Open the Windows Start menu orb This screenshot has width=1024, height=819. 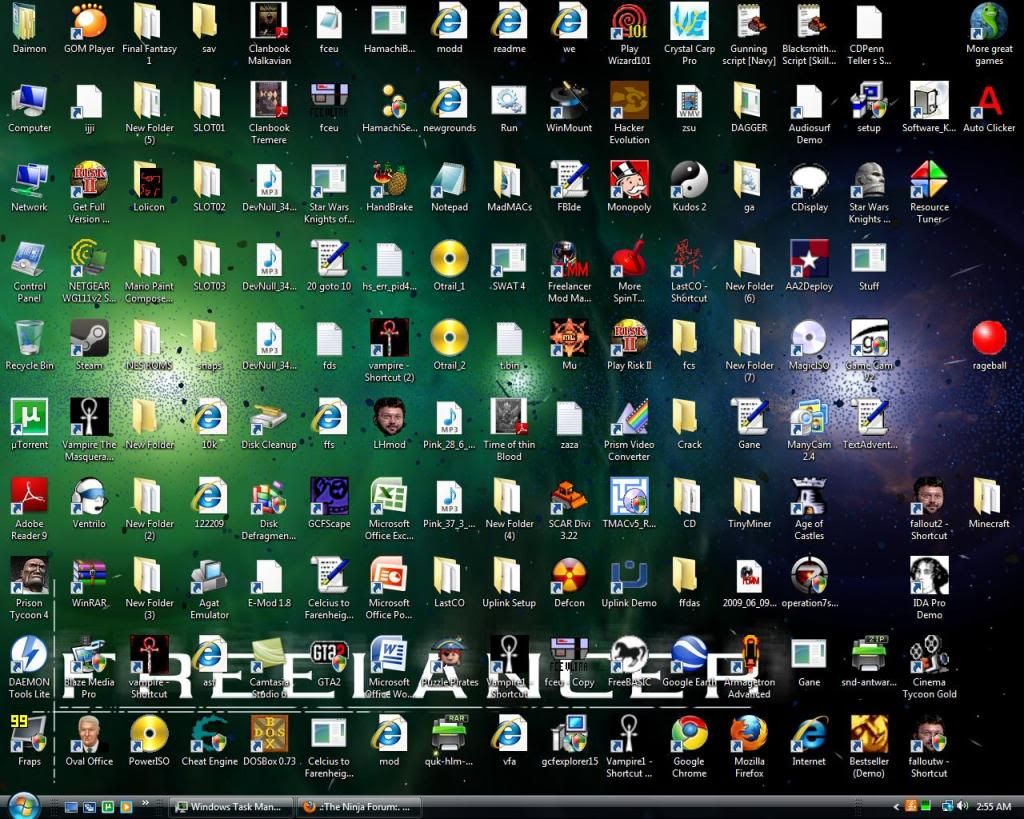[x=24, y=806]
